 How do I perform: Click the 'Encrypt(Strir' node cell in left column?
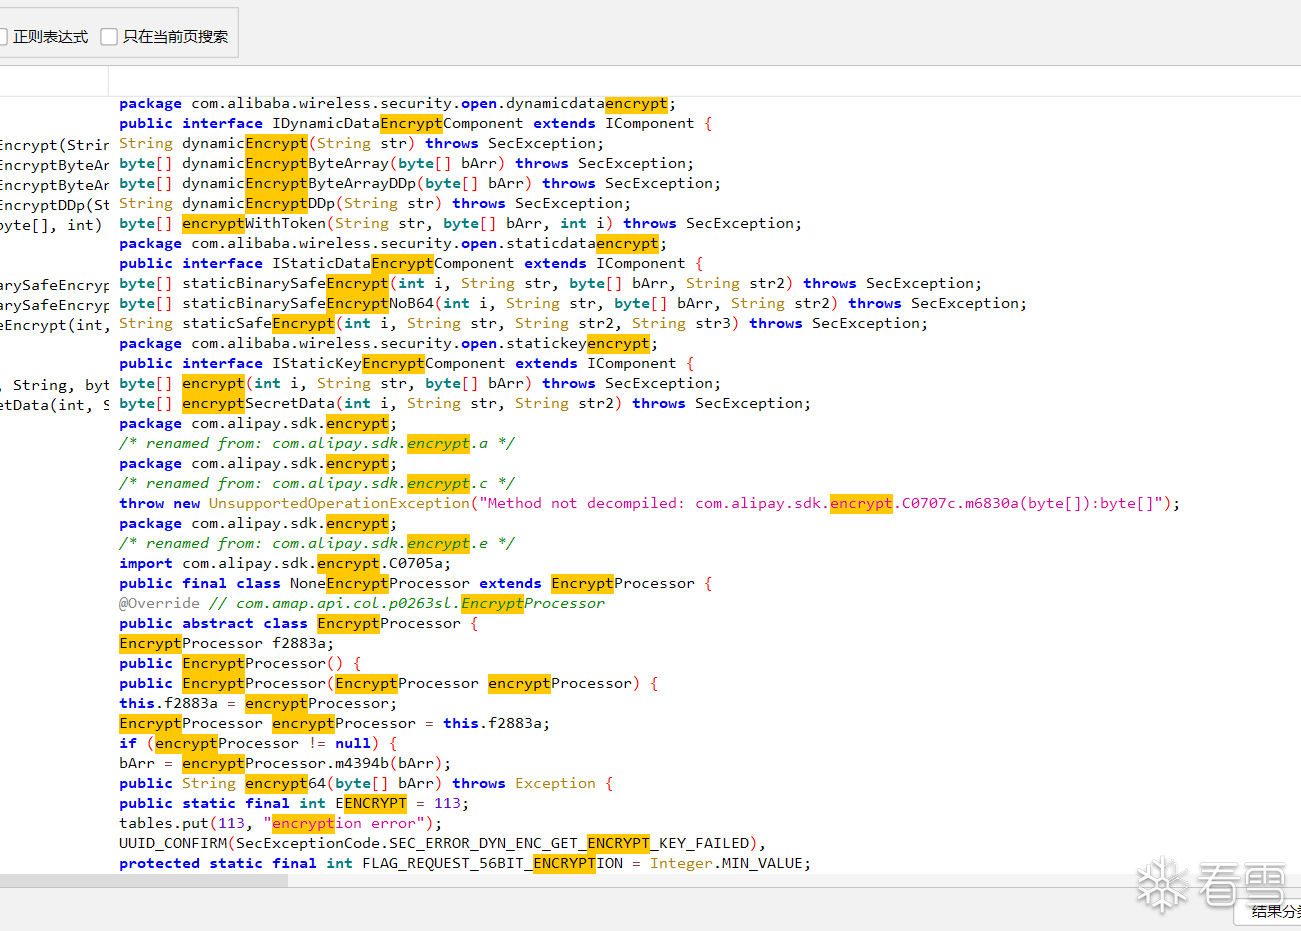pyautogui.click(x=54, y=146)
